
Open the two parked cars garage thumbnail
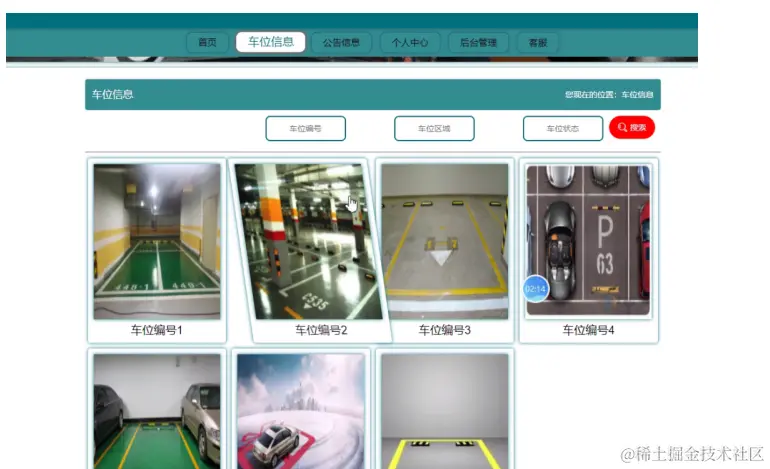(x=157, y=411)
